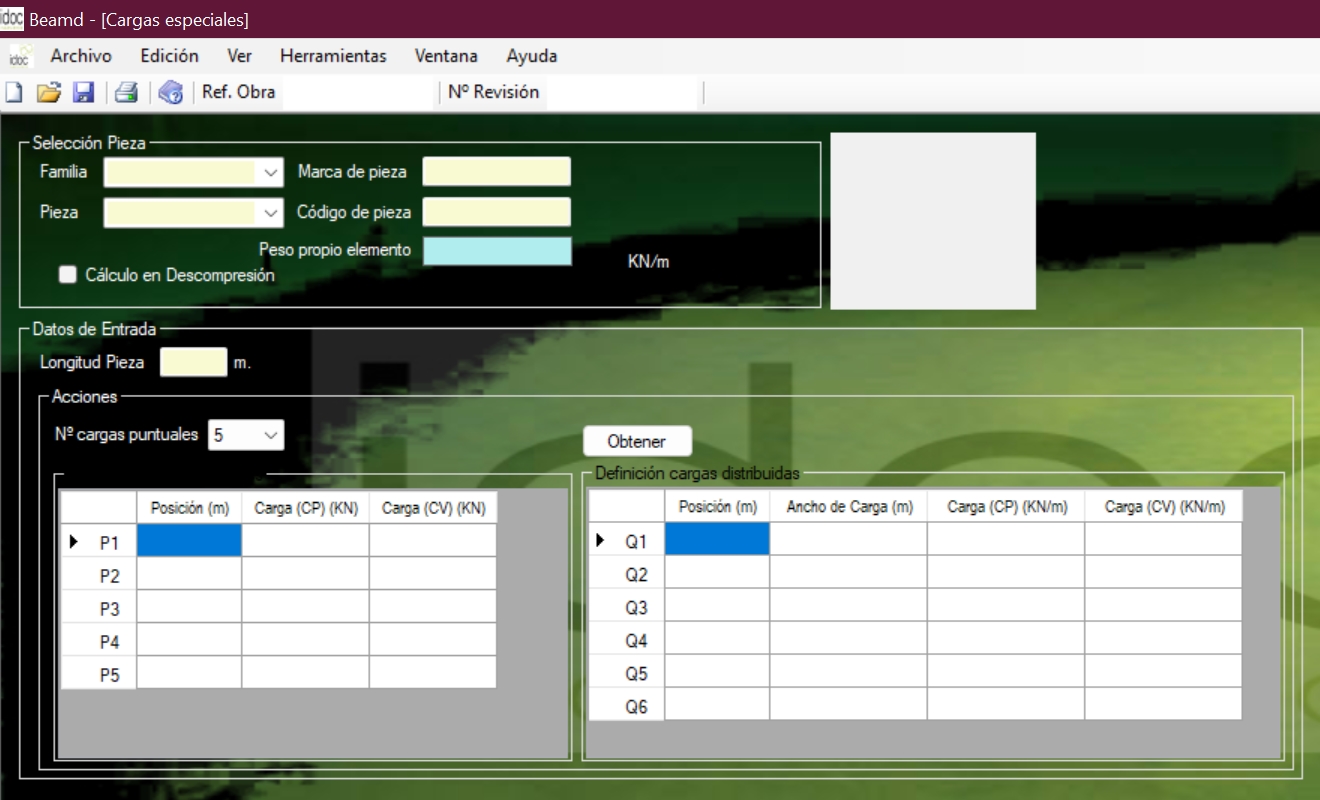This screenshot has height=800, width=1320.
Task: Click the Open folder toolbar icon
Action: click(x=49, y=93)
